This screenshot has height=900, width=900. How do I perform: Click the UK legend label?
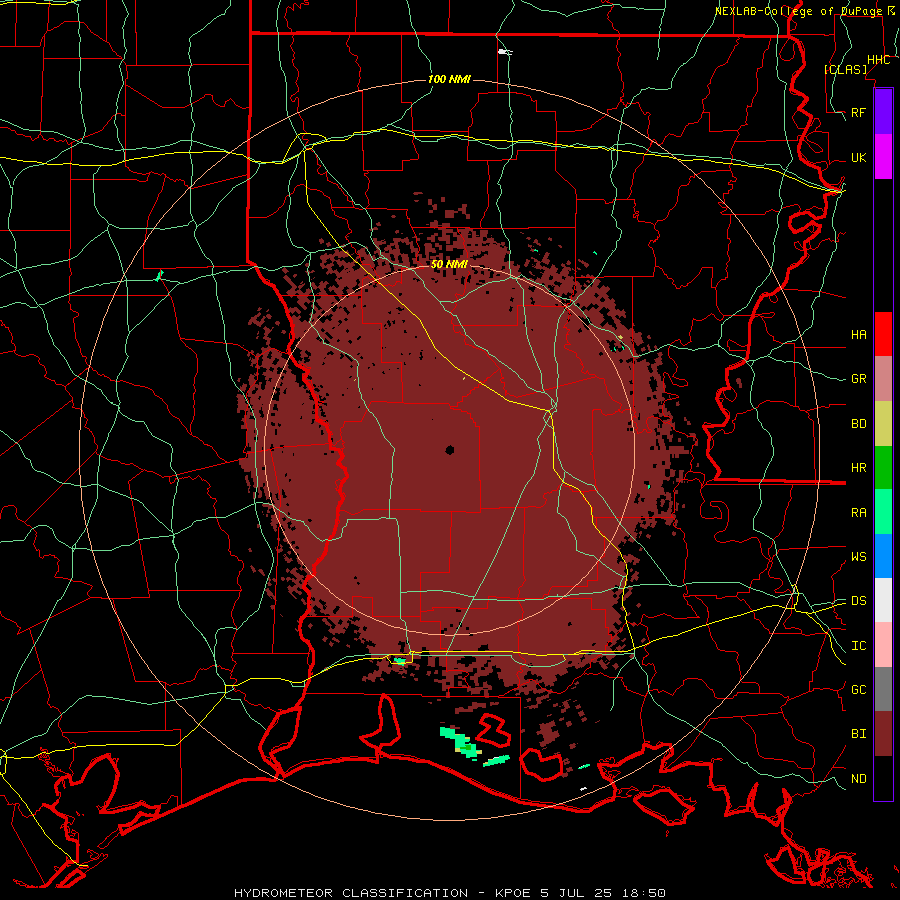[x=858, y=157]
